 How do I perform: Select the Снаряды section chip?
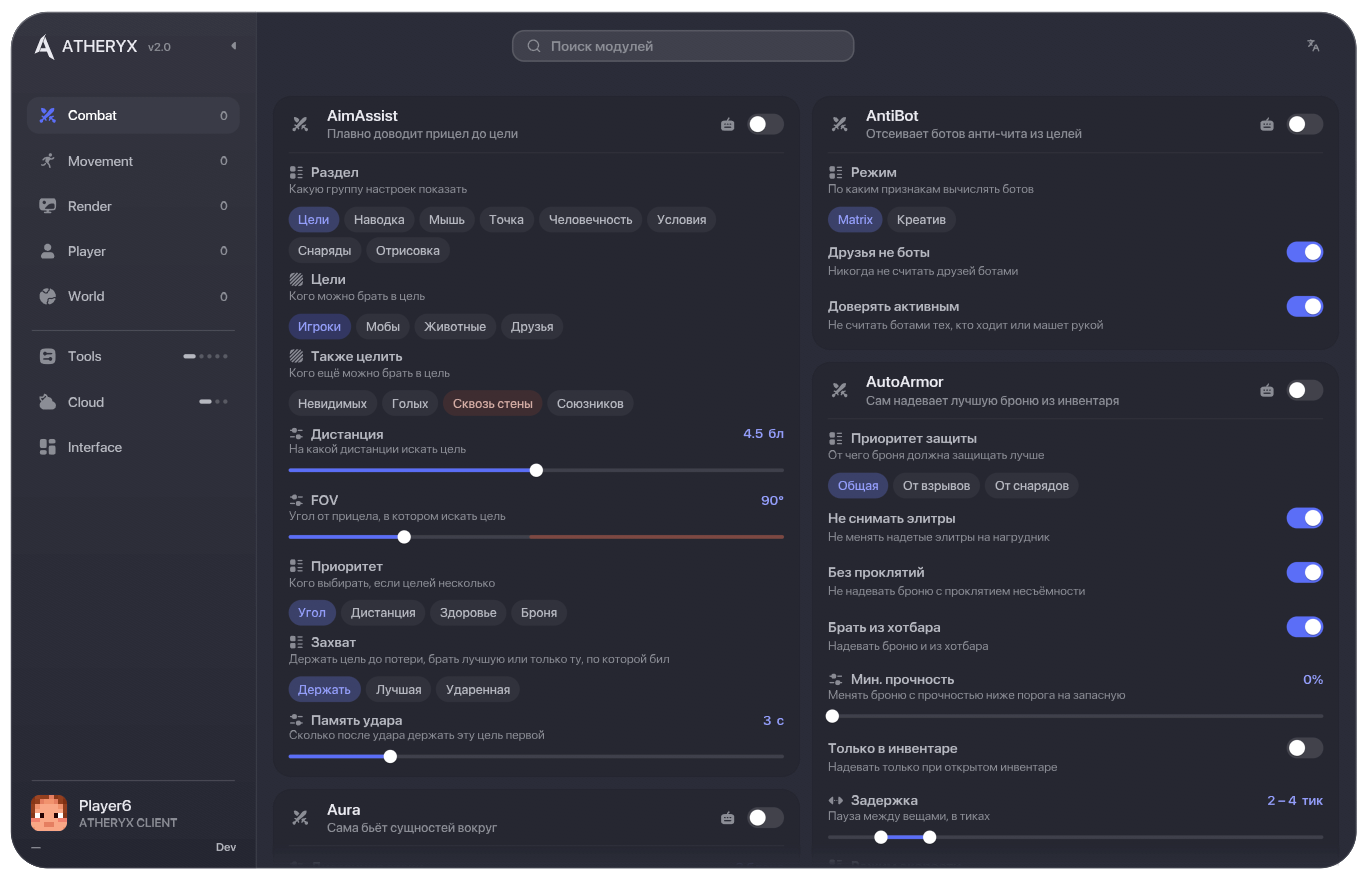325,251
